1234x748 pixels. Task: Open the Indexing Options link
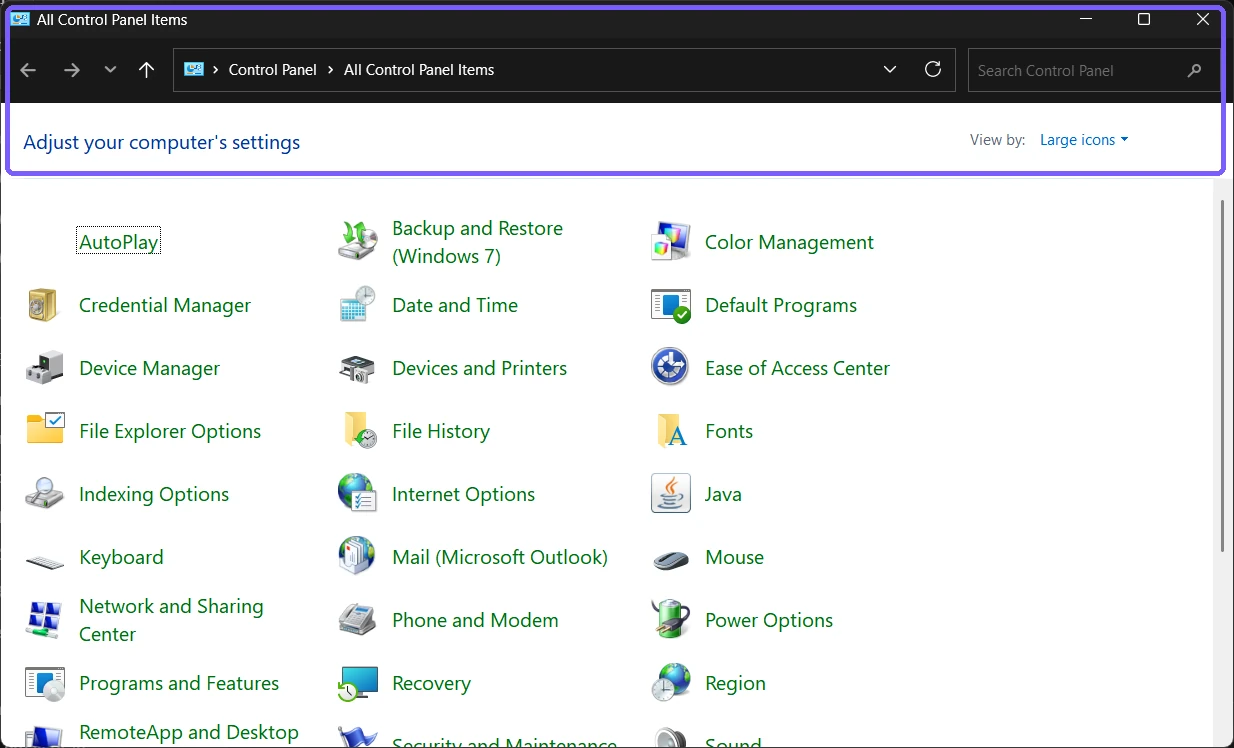[154, 494]
